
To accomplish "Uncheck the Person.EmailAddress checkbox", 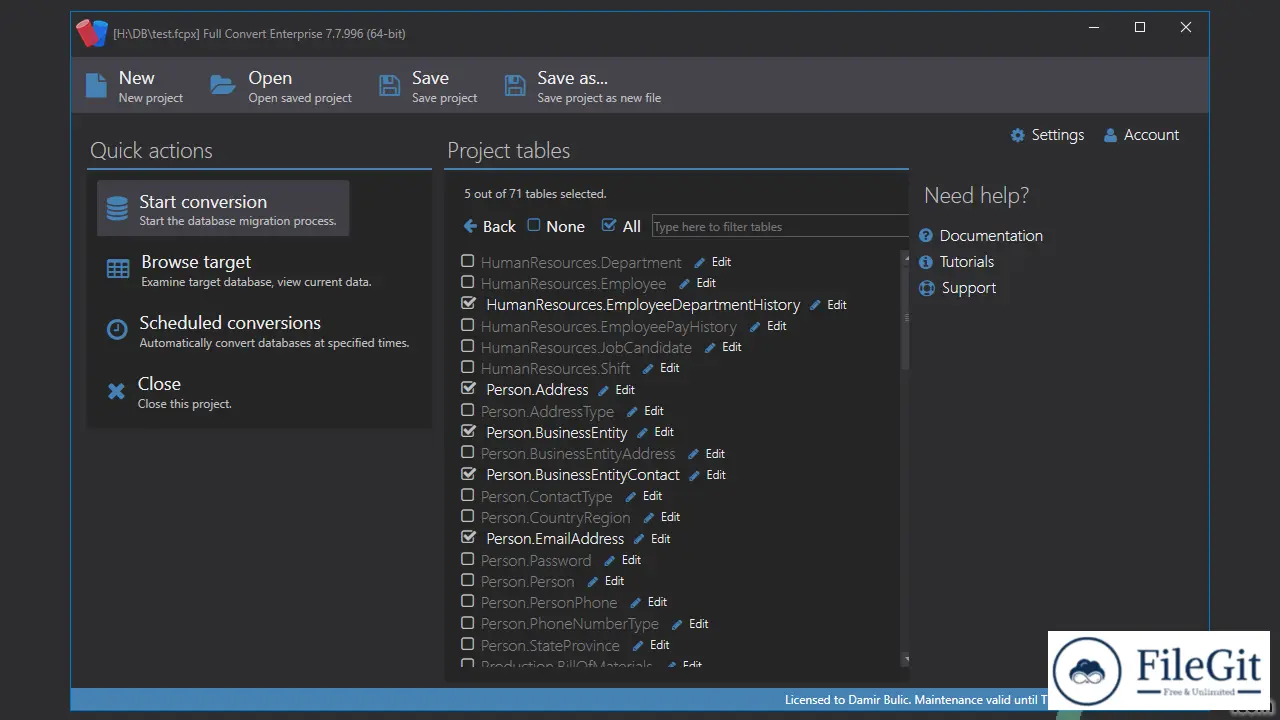I will click(467, 537).
